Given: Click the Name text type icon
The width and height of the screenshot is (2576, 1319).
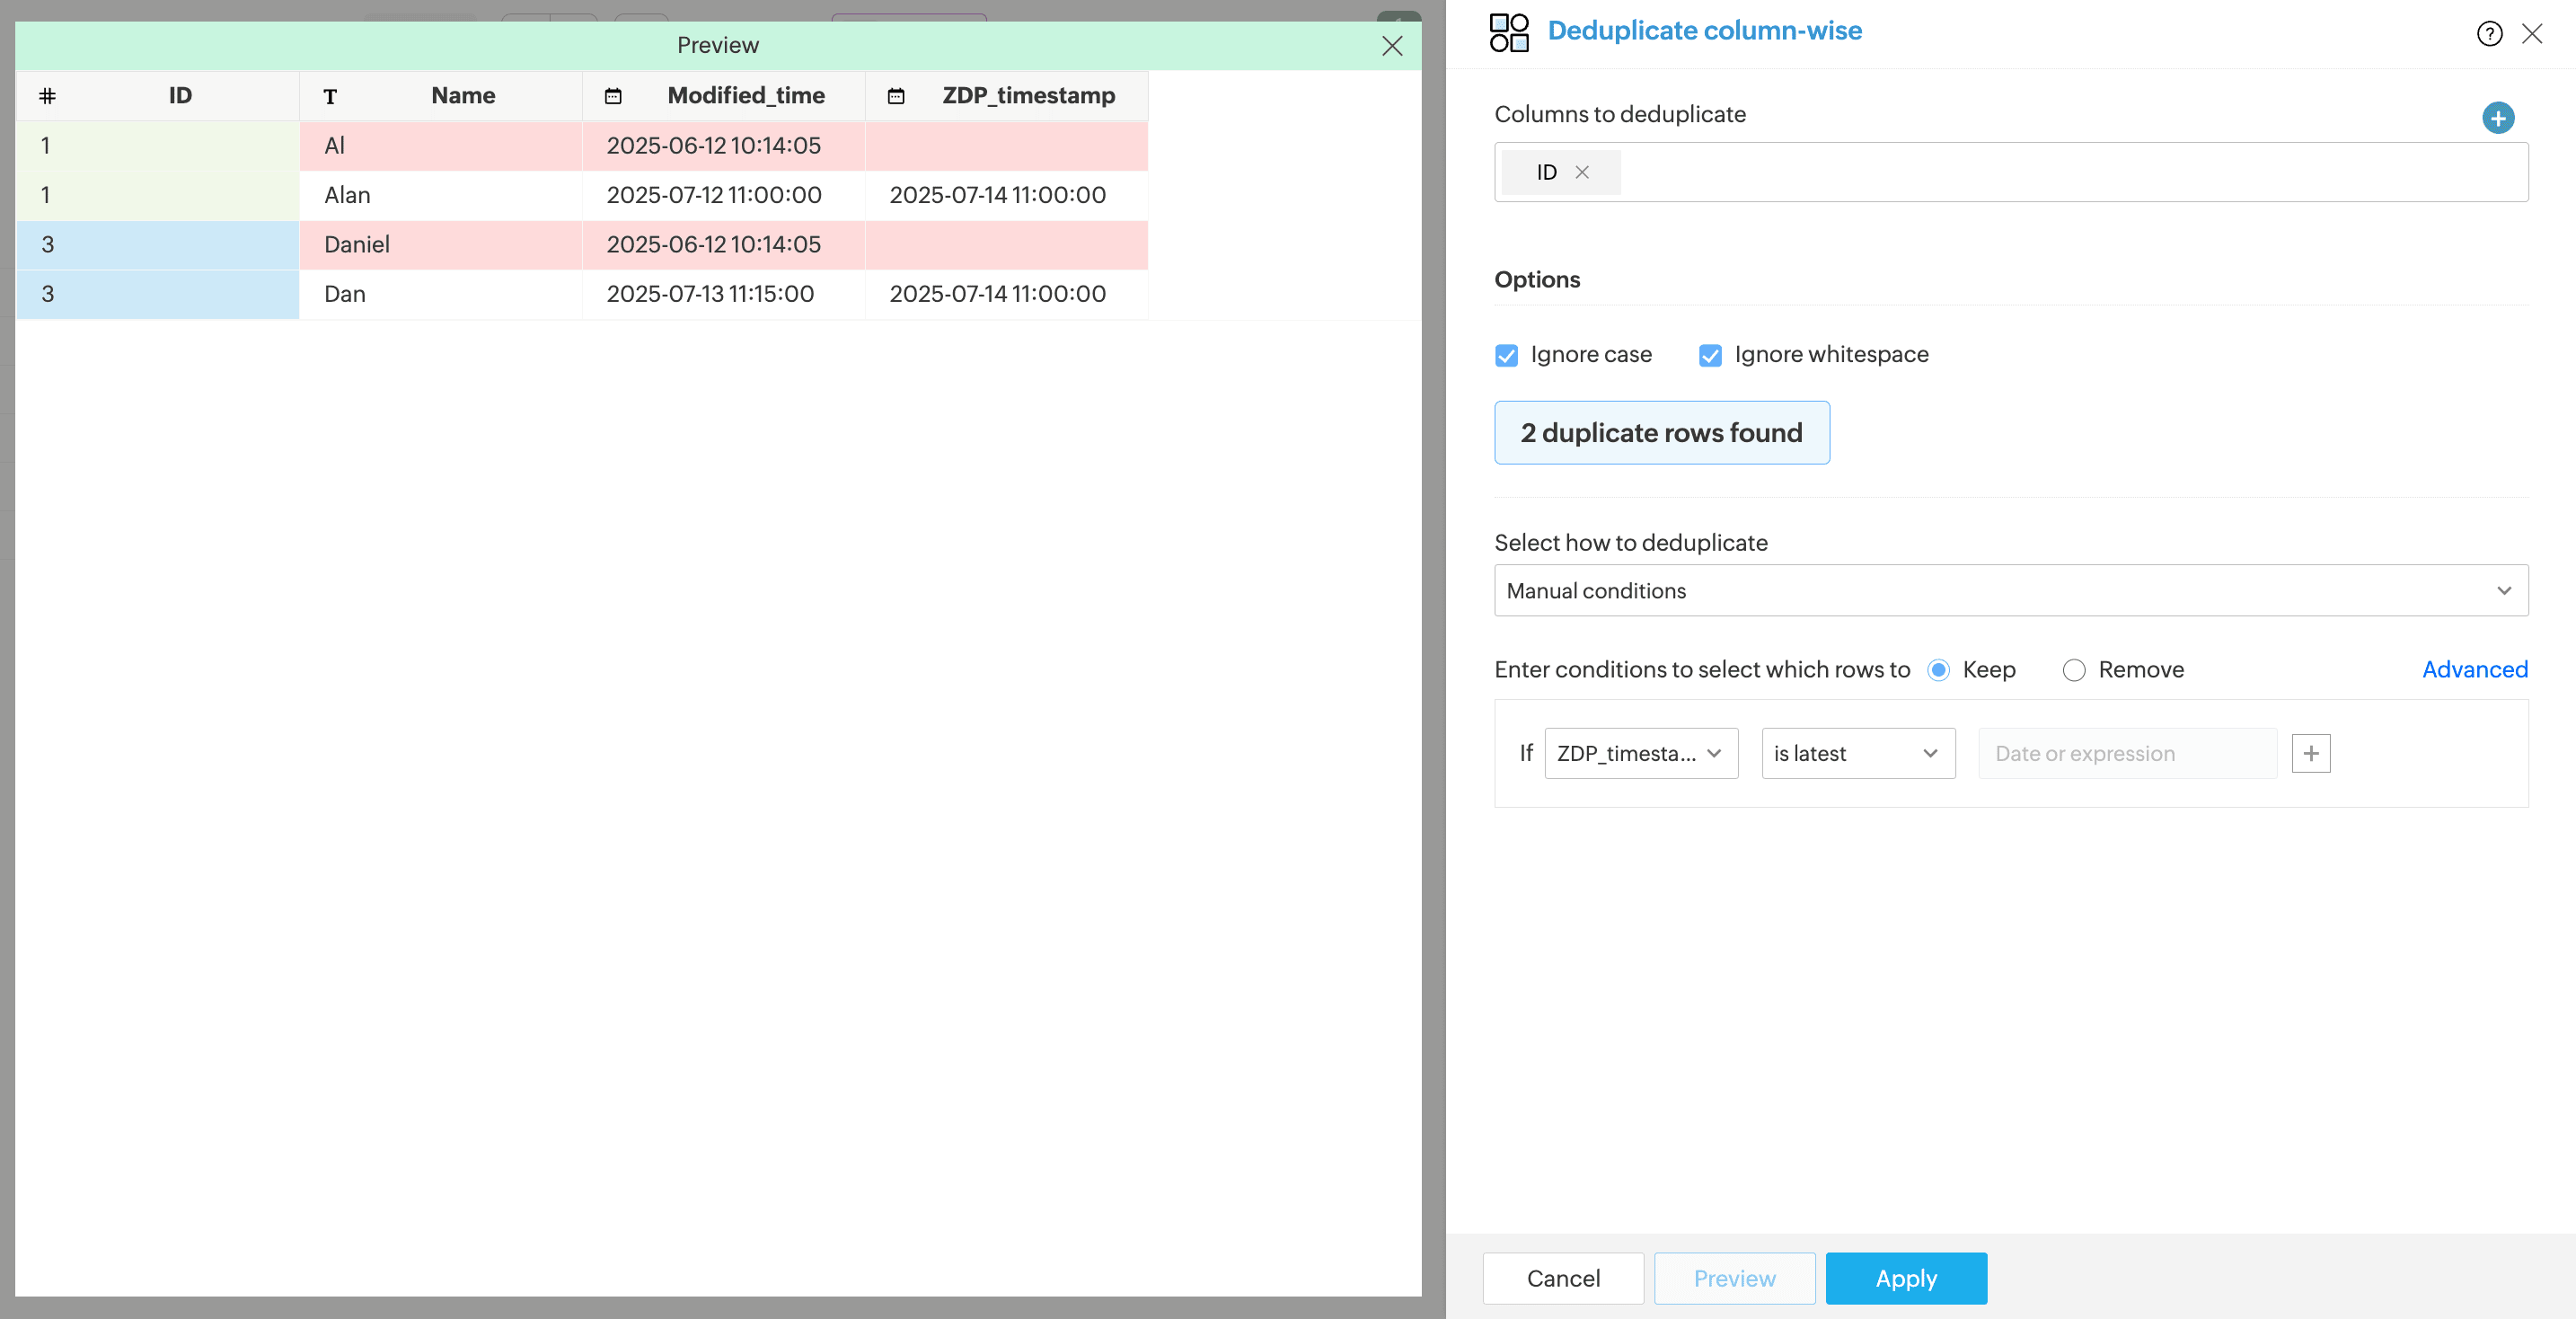Looking at the screenshot, I should coord(330,97).
